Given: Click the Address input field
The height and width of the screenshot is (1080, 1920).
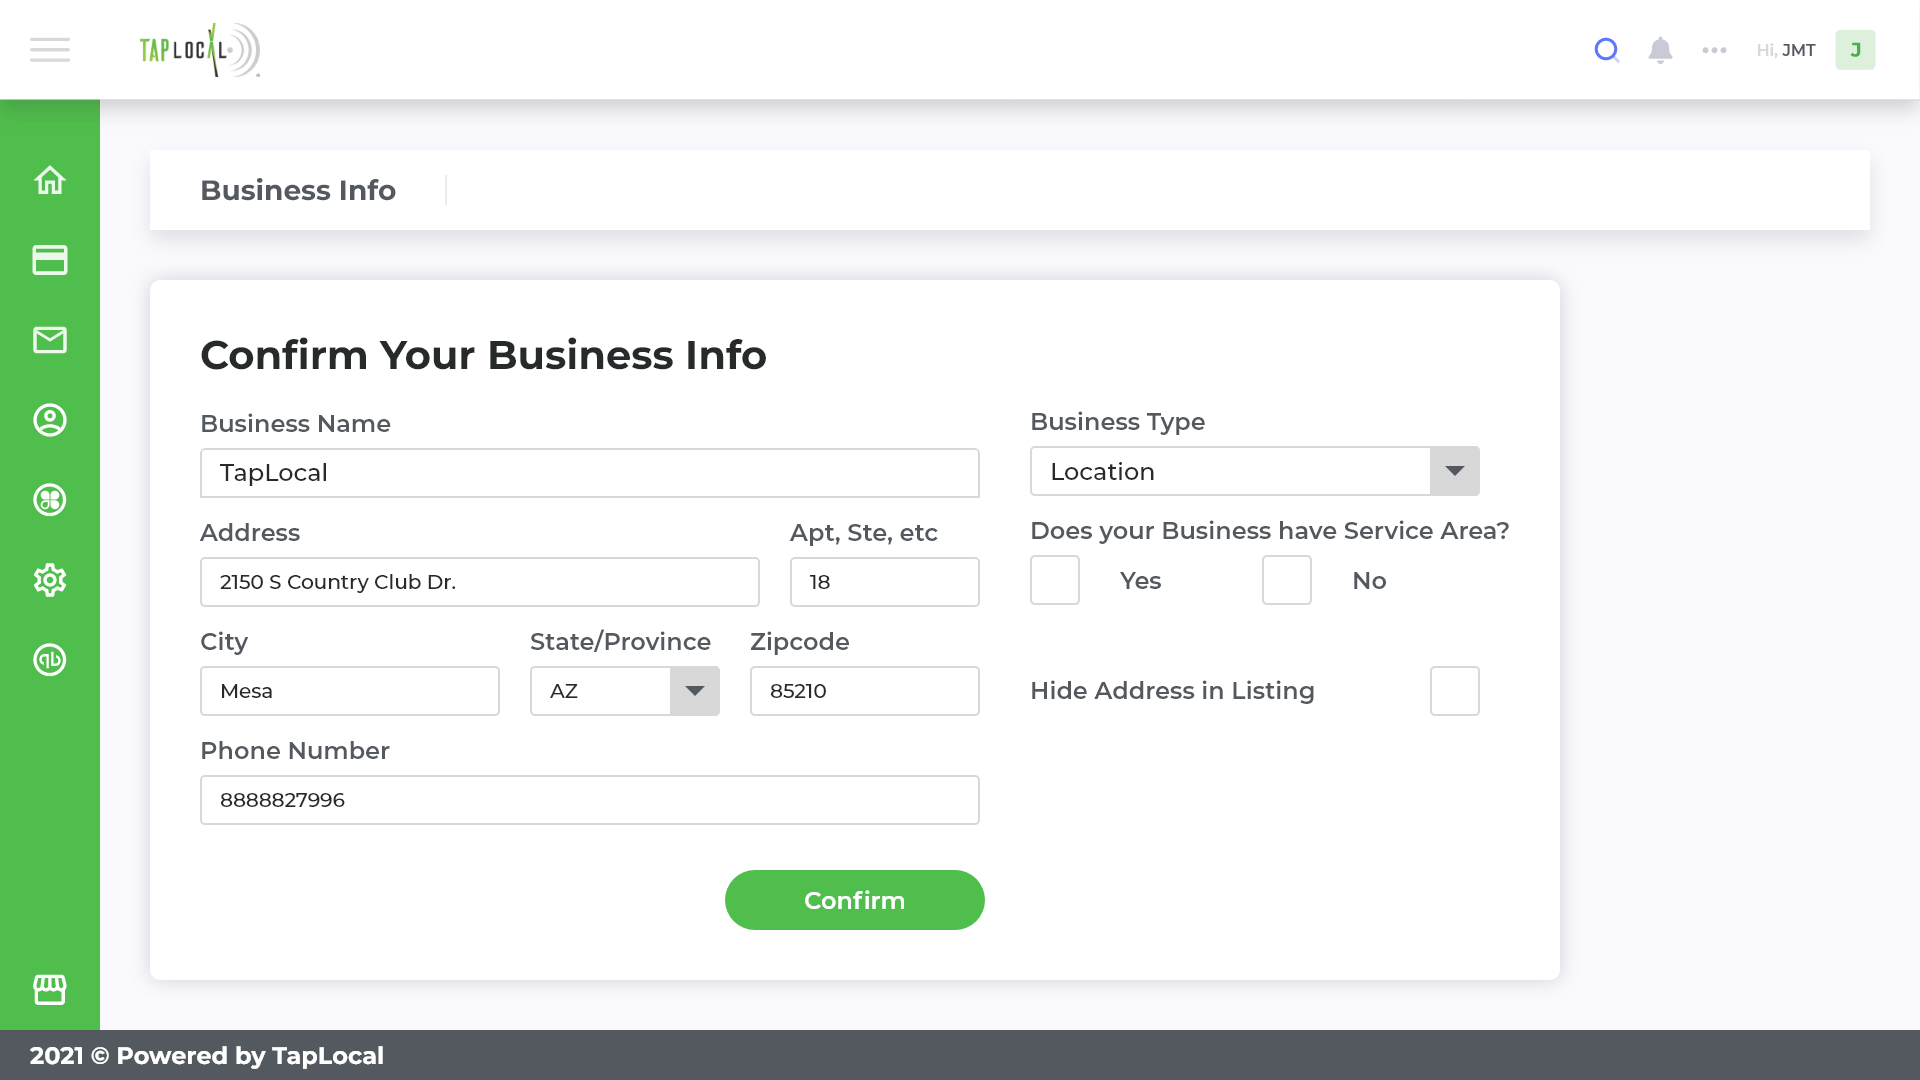Looking at the screenshot, I should point(480,582).
